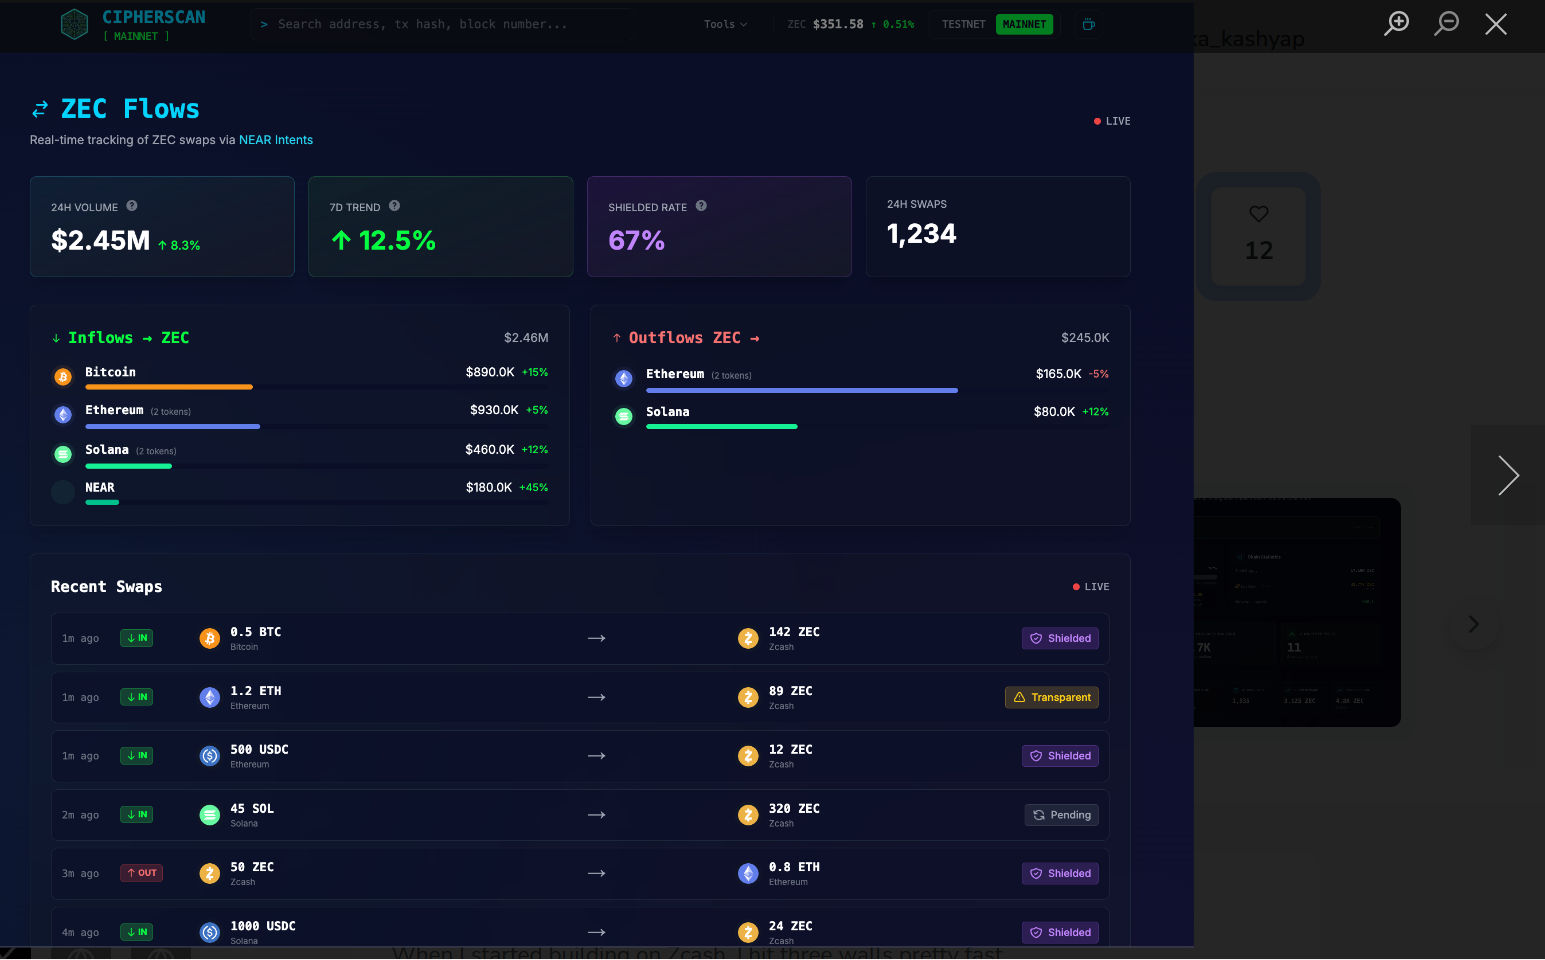Open the Shielded Rate help icon
Image resolution: width=1545 pixels, height=960 pixels.
point(701,206)
